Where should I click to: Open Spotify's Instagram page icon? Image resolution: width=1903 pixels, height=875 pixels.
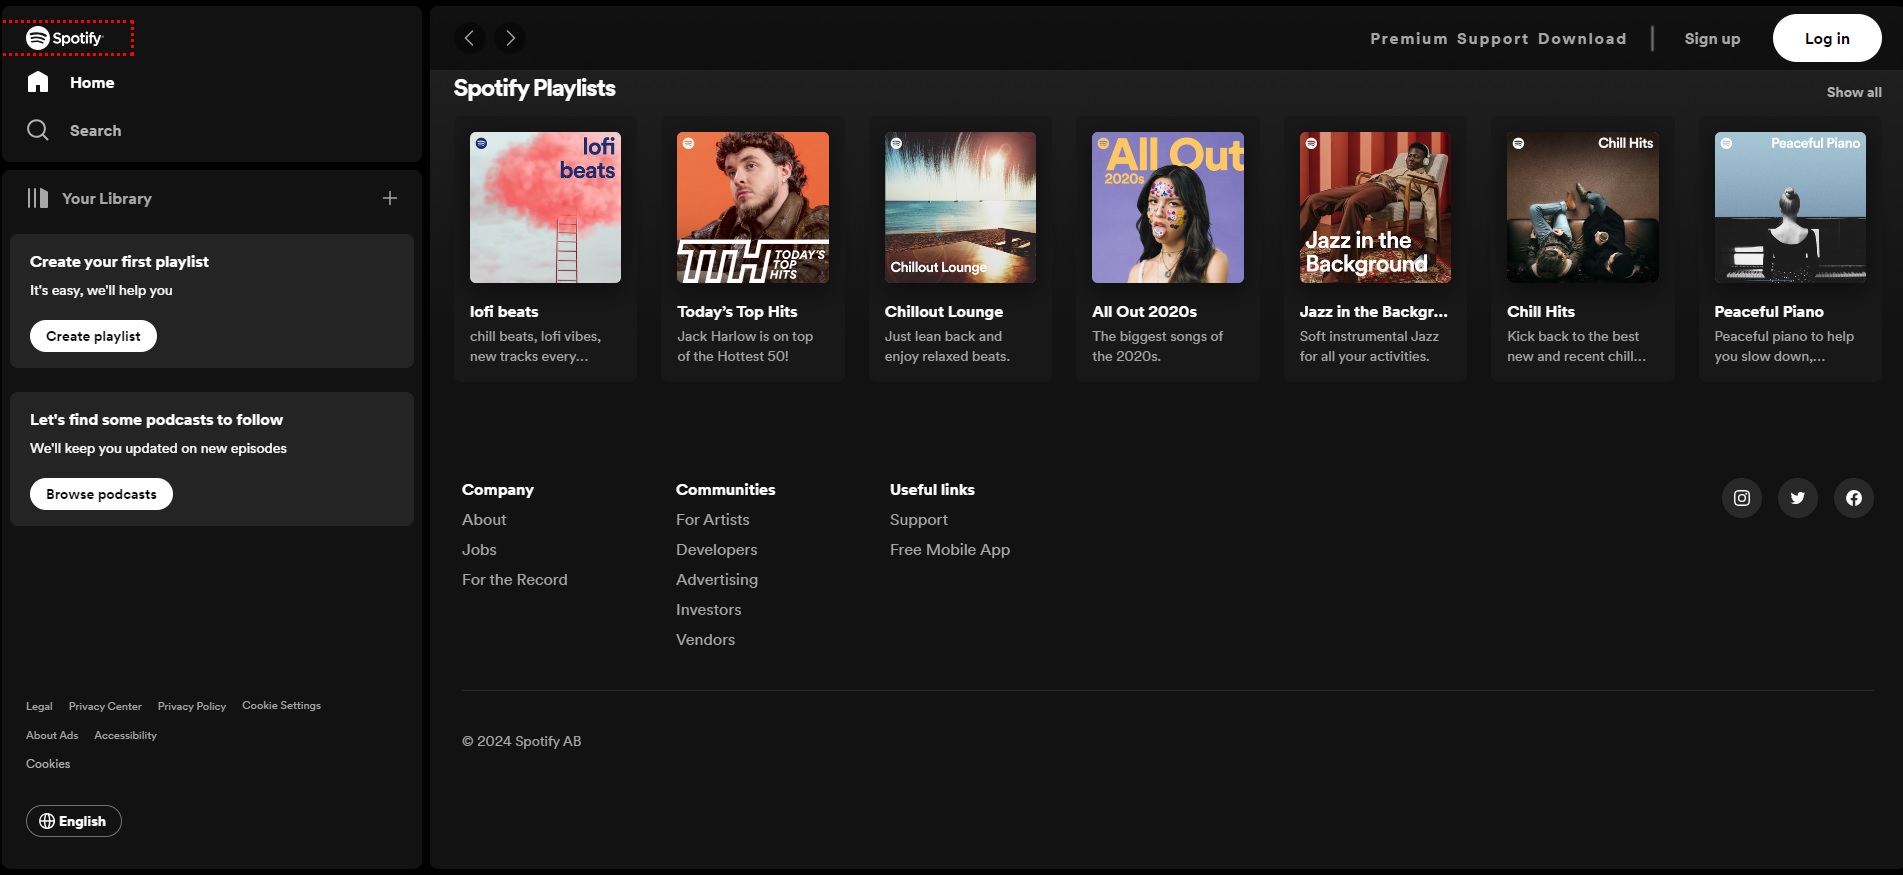click(x=1742, y=498)
